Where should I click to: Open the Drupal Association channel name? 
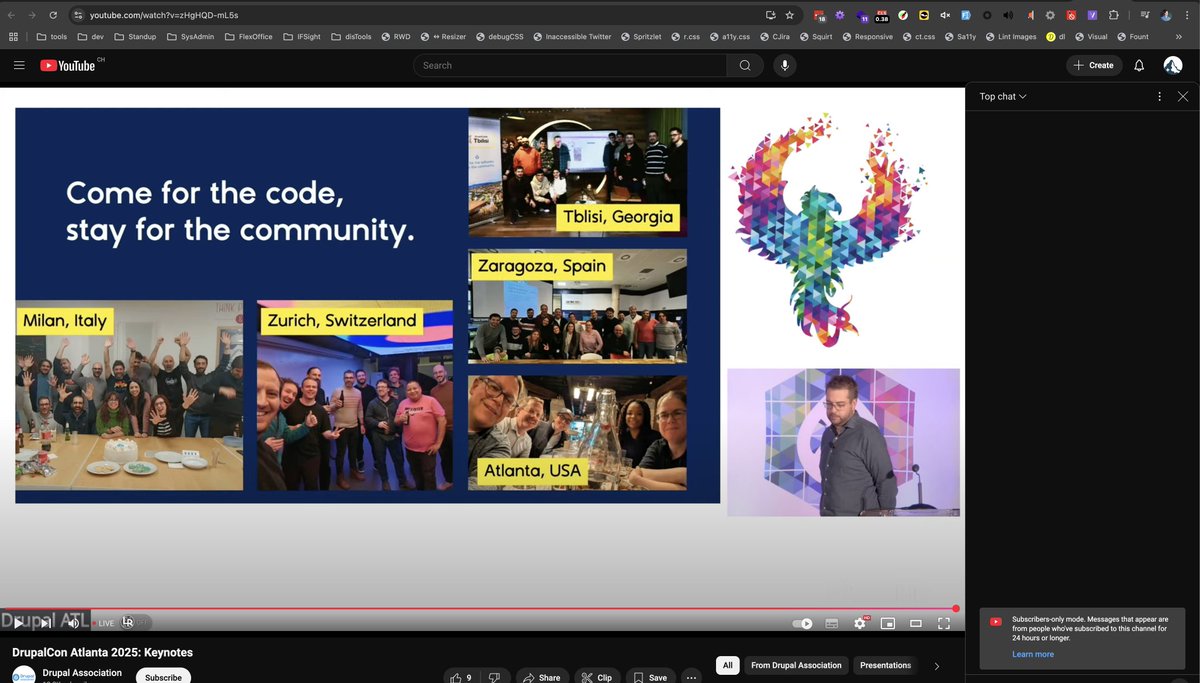coord(82,673)
